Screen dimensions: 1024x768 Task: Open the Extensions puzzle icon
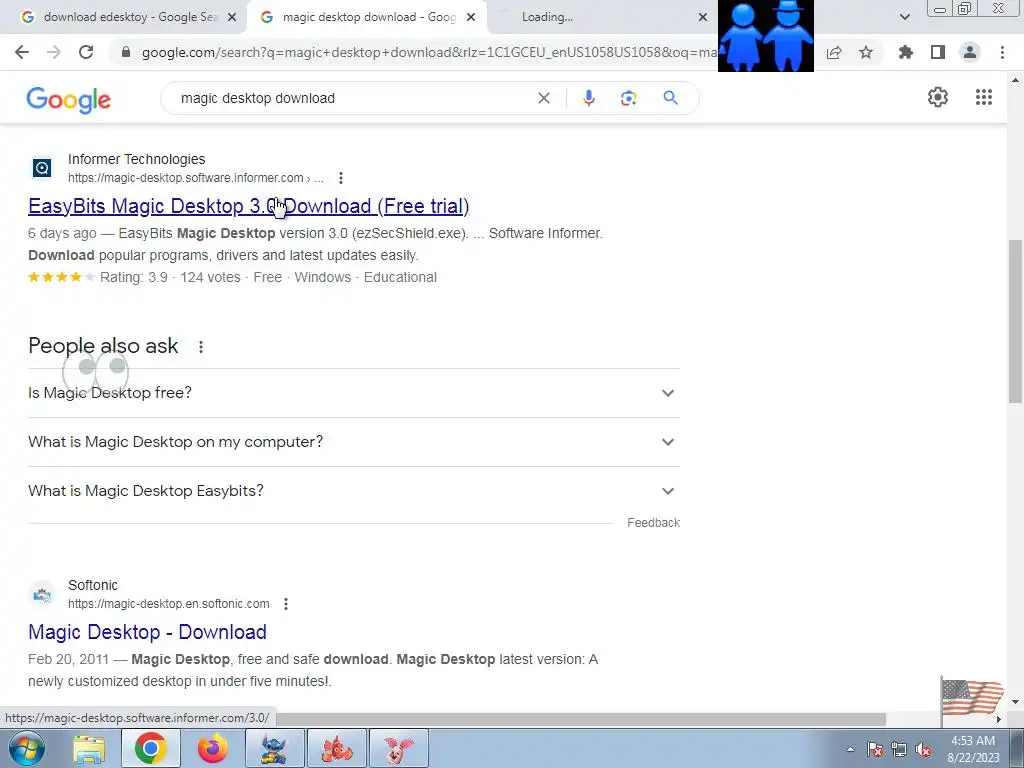(x=906, y=52)
